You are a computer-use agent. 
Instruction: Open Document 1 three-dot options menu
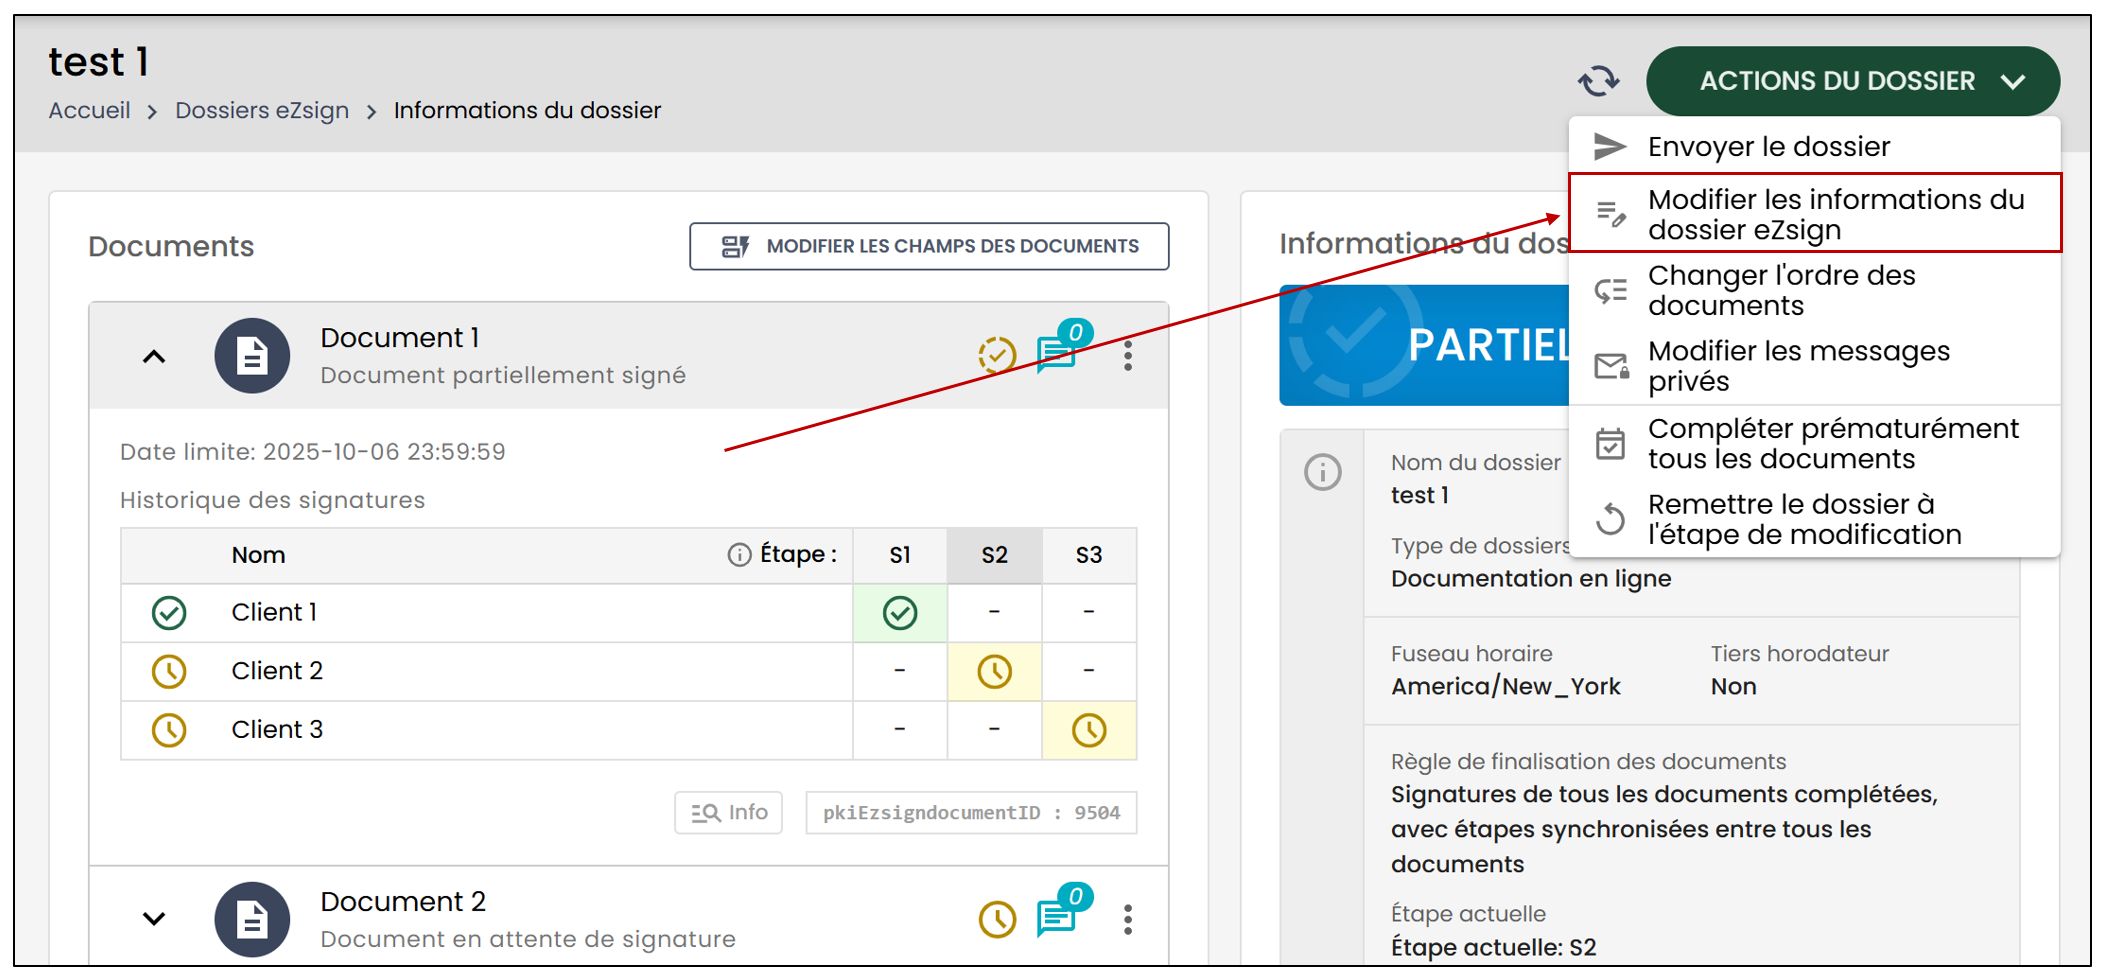click(1128, 356)
